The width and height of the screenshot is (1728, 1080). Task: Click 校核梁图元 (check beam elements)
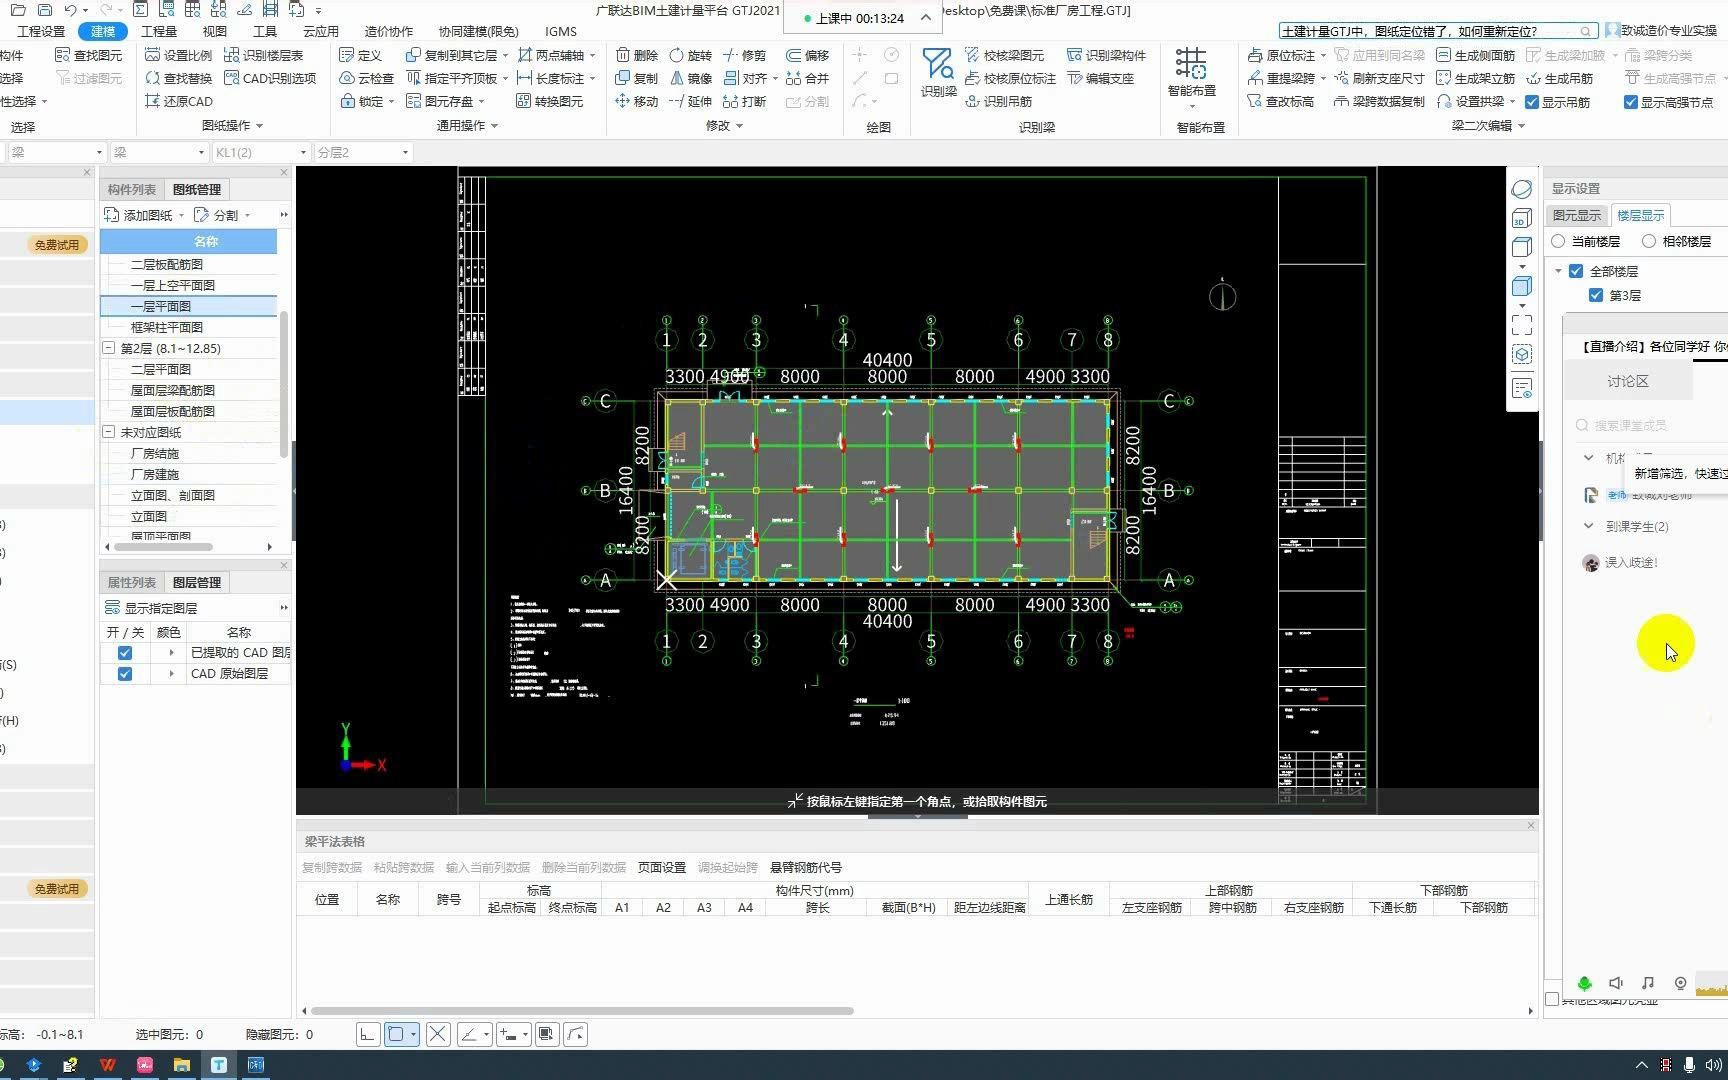1004,55
